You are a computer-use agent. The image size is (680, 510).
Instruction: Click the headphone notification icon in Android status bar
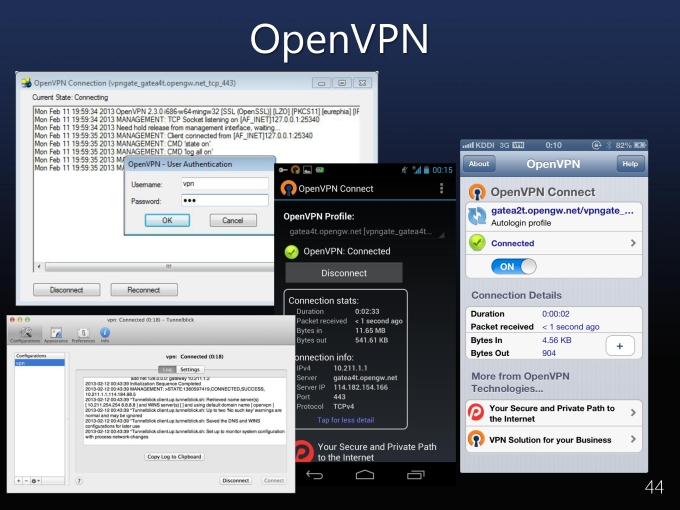[295, 170]
